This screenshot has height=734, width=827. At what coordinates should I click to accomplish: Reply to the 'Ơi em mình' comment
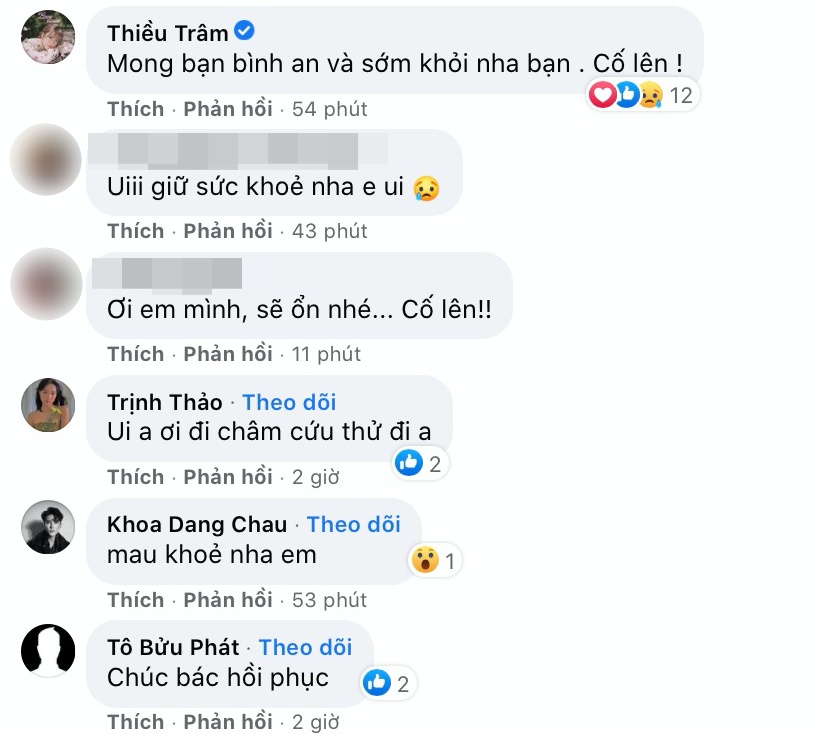tap(228, 354)
